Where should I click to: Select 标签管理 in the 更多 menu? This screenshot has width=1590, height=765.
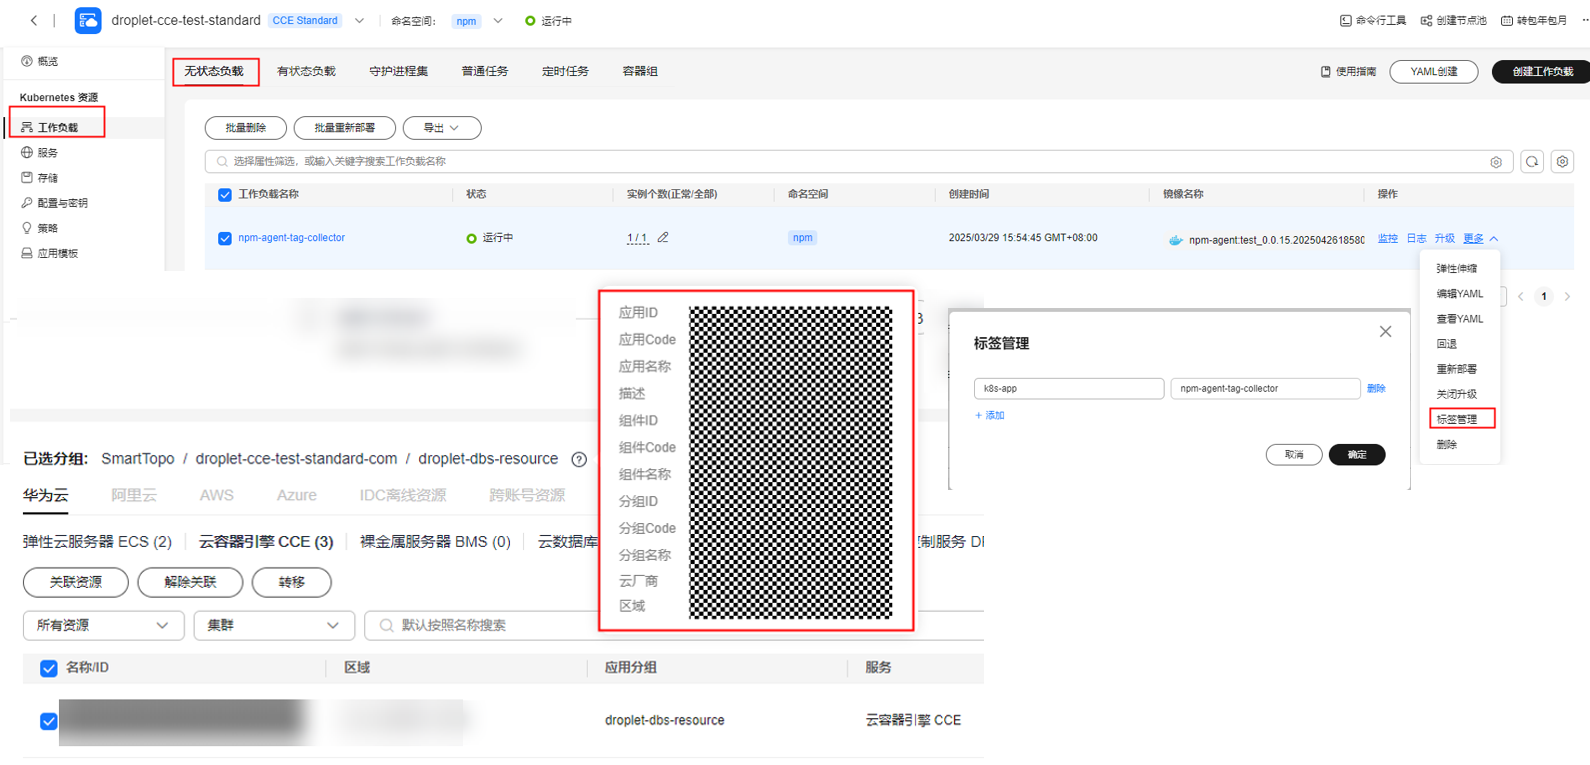pos(1461,419)
